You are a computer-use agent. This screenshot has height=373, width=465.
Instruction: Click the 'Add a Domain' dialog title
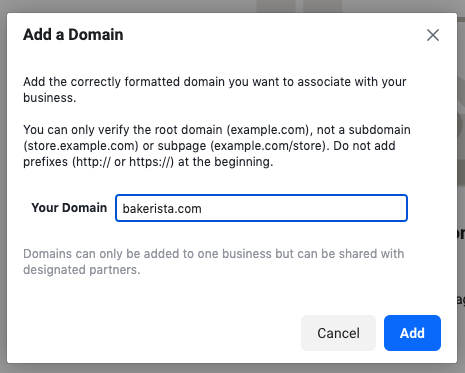click(x=73, y=35)
